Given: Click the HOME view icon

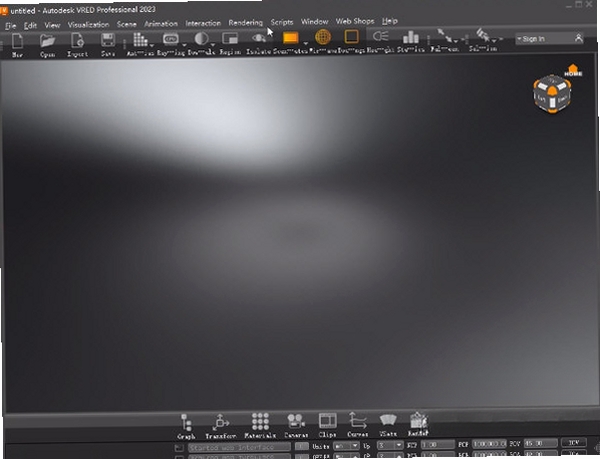Looking at the screenshot, I should point(573,70).
